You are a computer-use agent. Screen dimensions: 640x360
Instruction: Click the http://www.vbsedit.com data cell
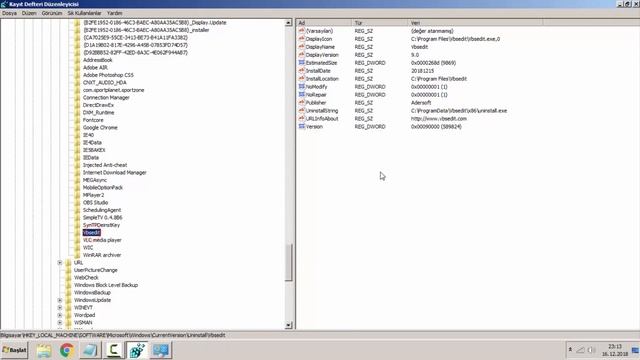click(439, 118)
